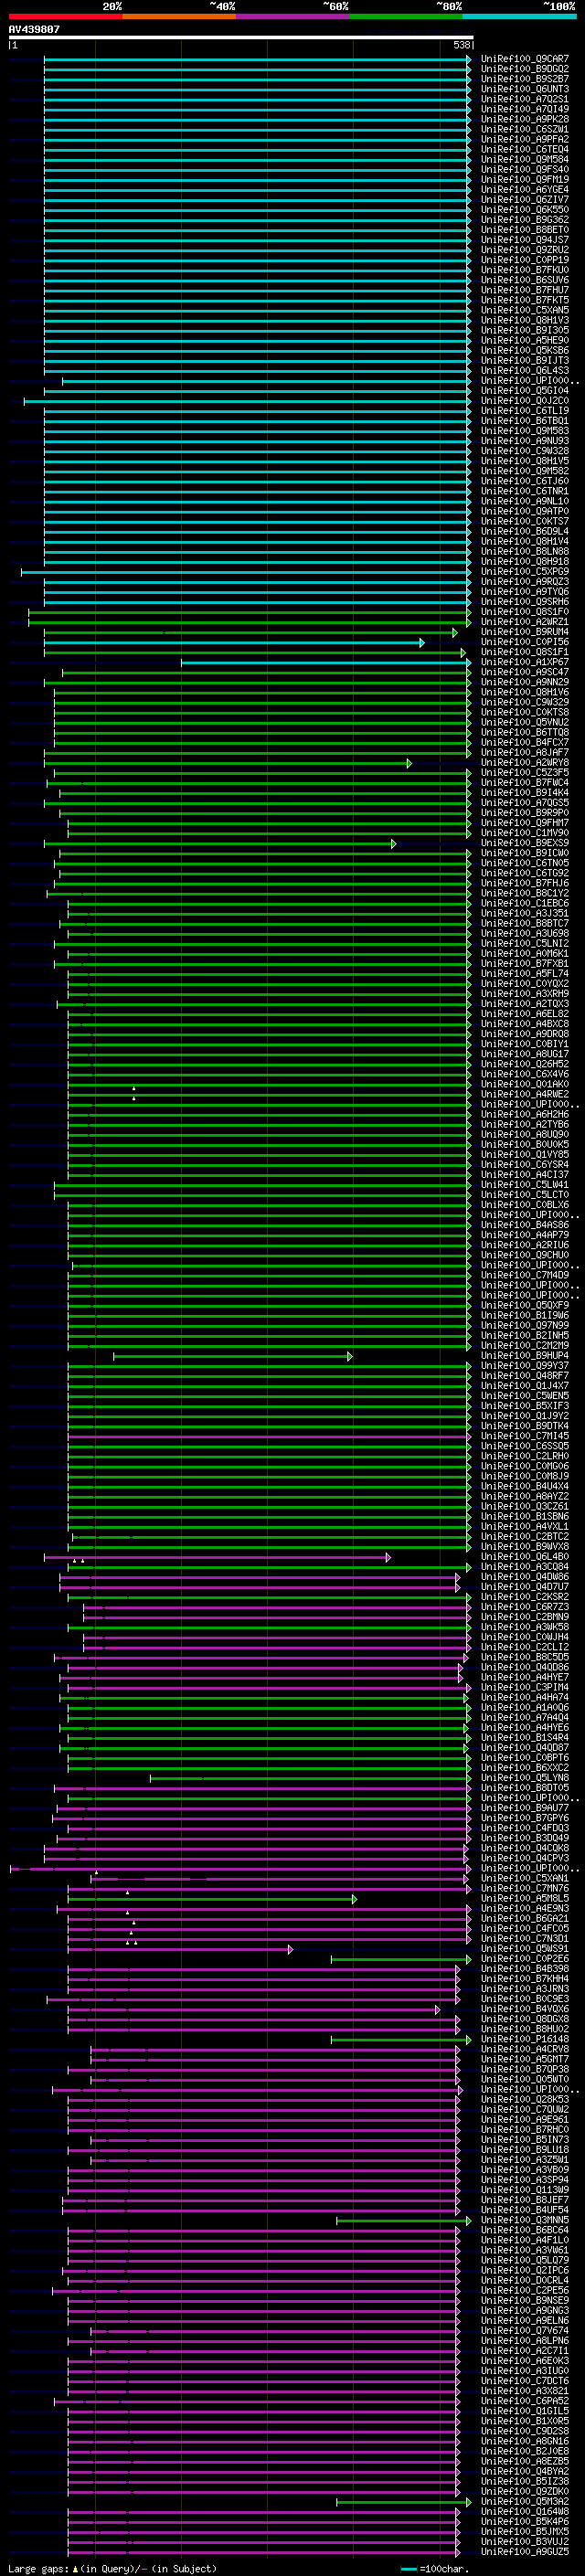This screenshot has width=585, height=2576.
Task: Select the UniRef100_B1SBN6 label
Action: click(x=525, y=1517)
